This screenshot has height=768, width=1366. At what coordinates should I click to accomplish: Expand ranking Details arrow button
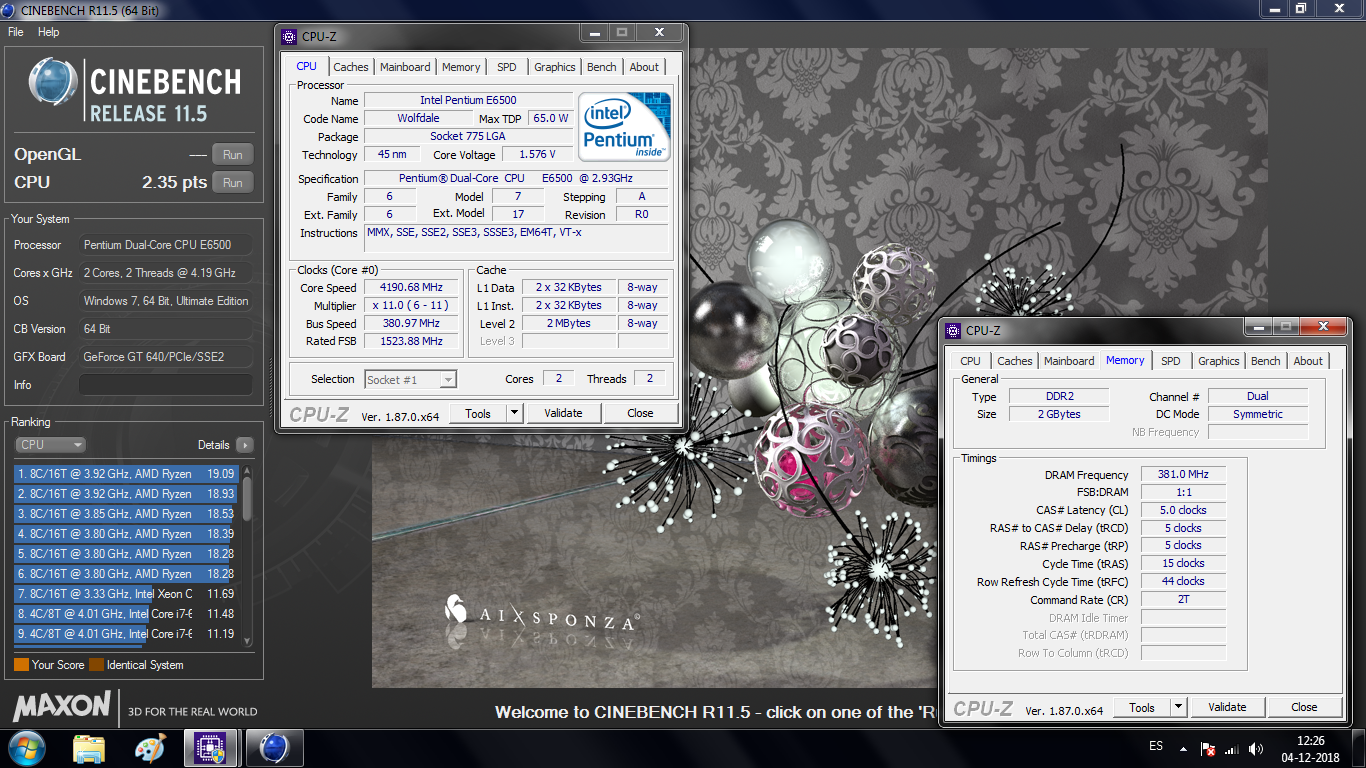tap(245, 445)
